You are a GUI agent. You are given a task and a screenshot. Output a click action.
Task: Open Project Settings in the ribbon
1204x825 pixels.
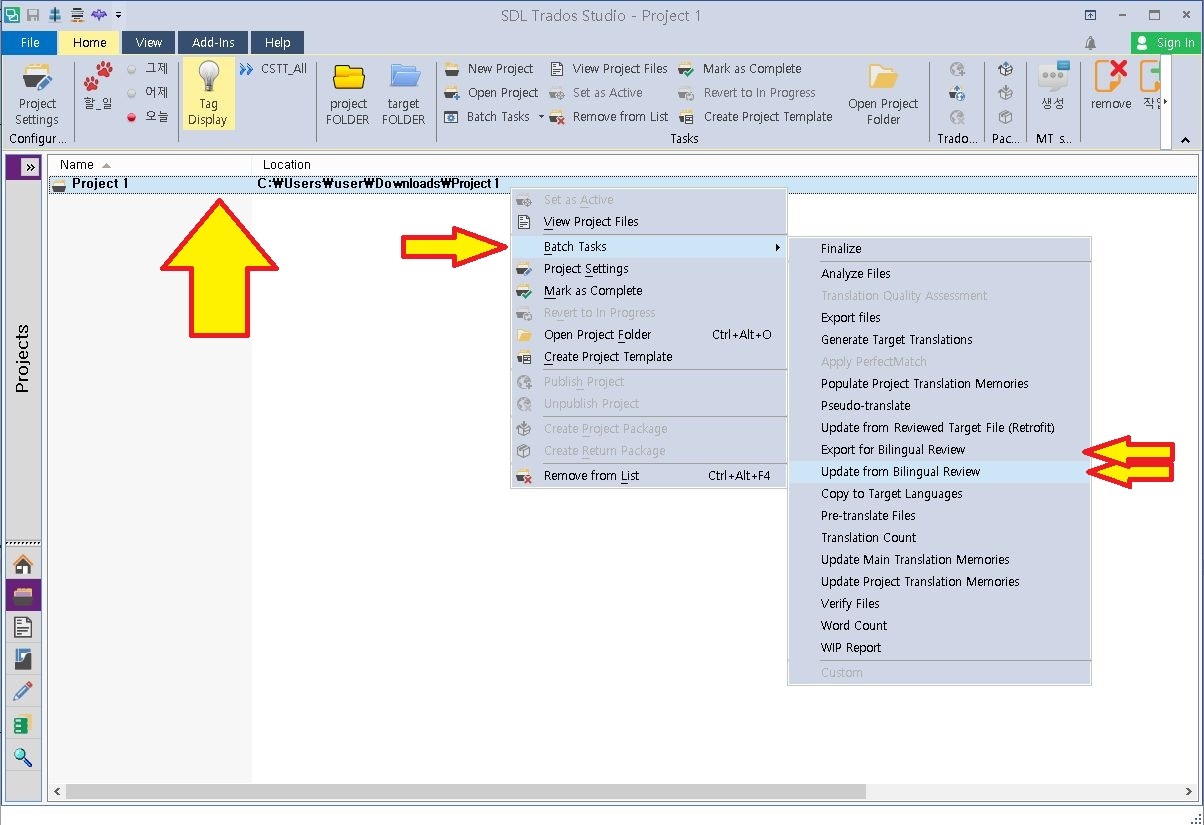pos(37,94)
